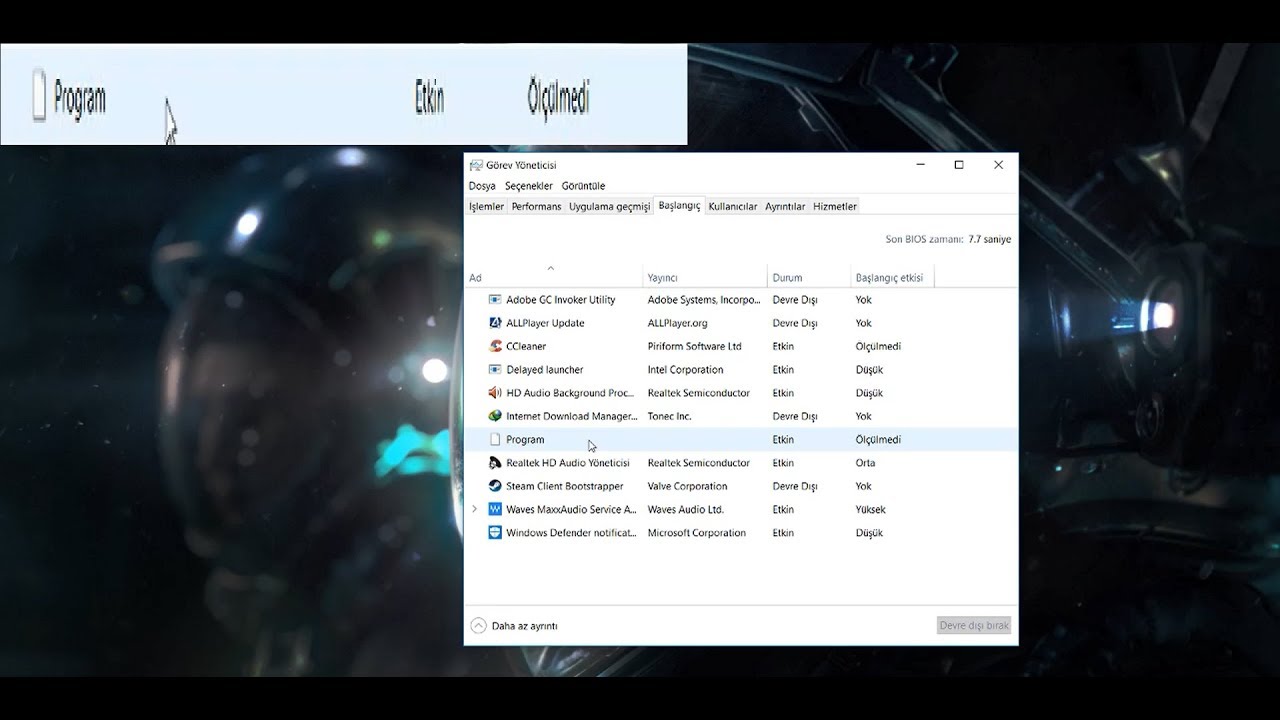The height and width of the screenshot is (720, 1280).
Task: Select the Delayed launcher name text
Action: tap(544, 370)
